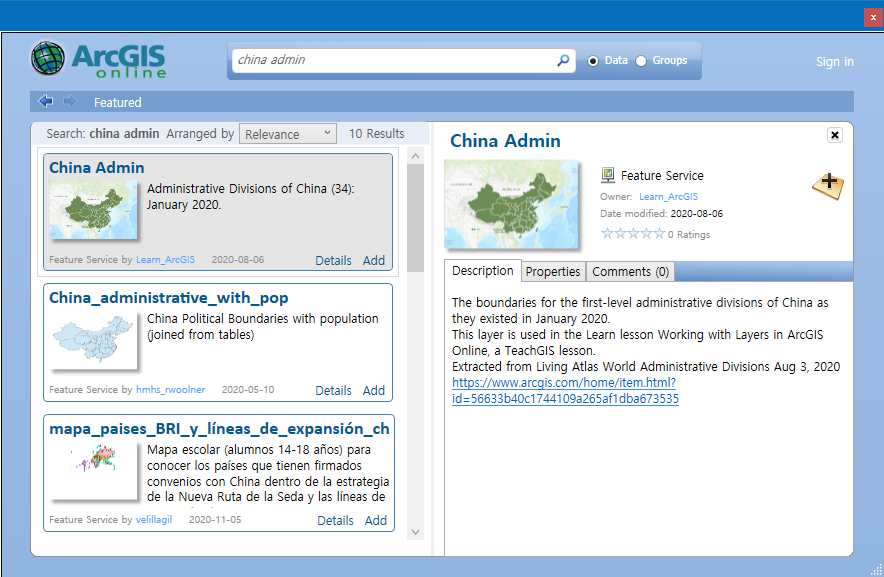
Task: Click the '0 Ratings' text
Action: tap(689, 235)
